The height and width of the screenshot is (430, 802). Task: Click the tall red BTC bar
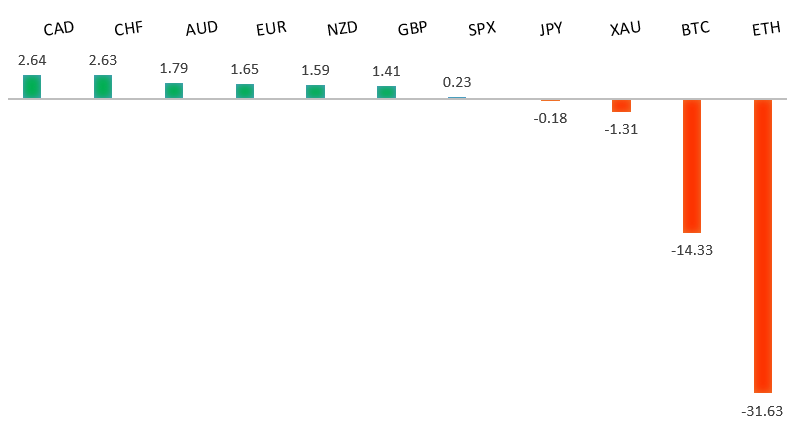(692, 166)
